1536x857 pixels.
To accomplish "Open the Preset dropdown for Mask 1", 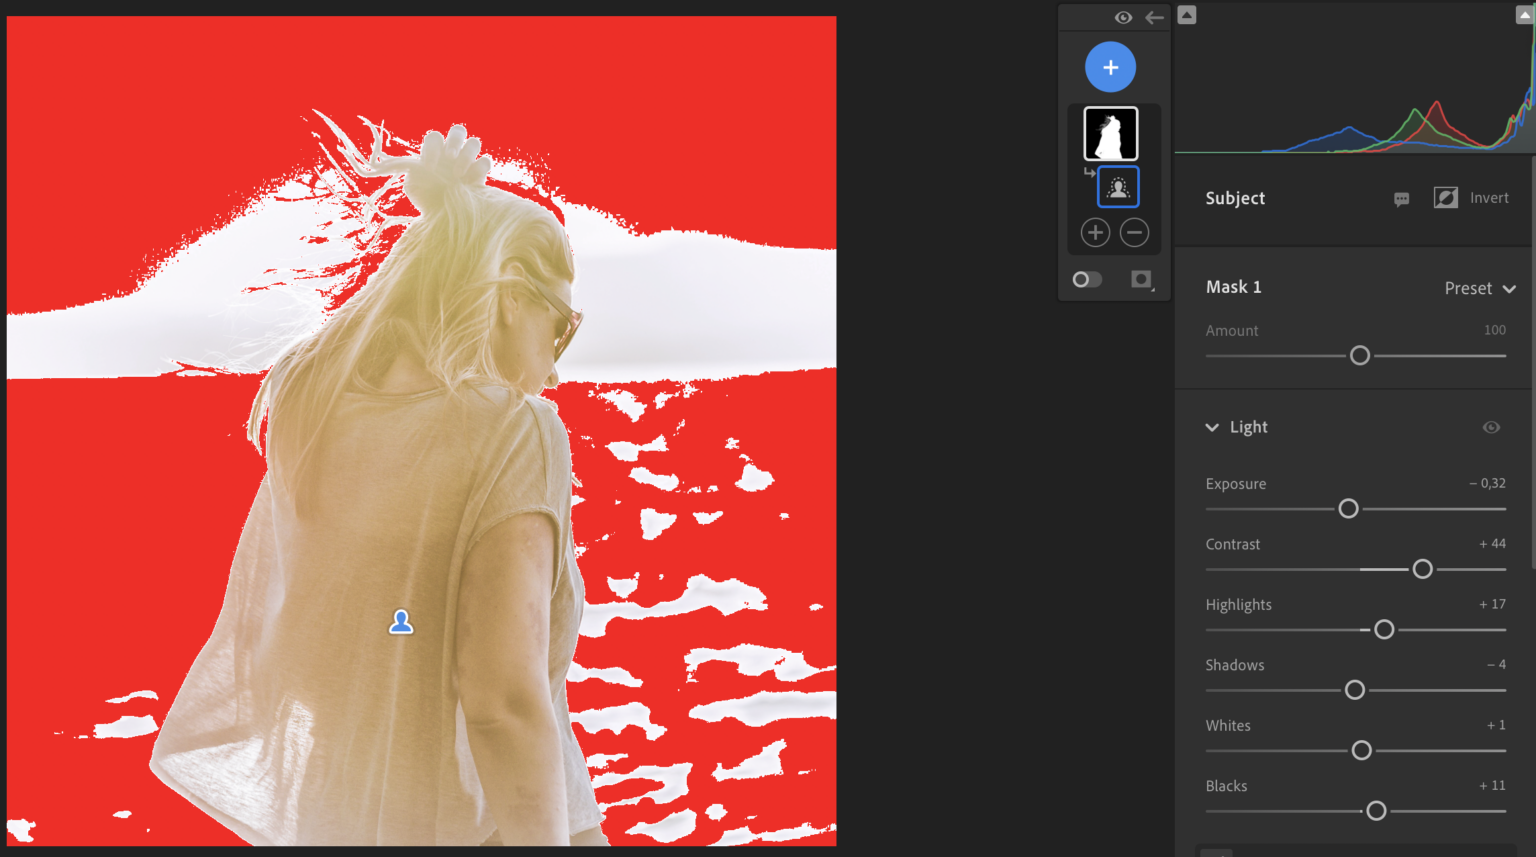I will [1479, 288].
